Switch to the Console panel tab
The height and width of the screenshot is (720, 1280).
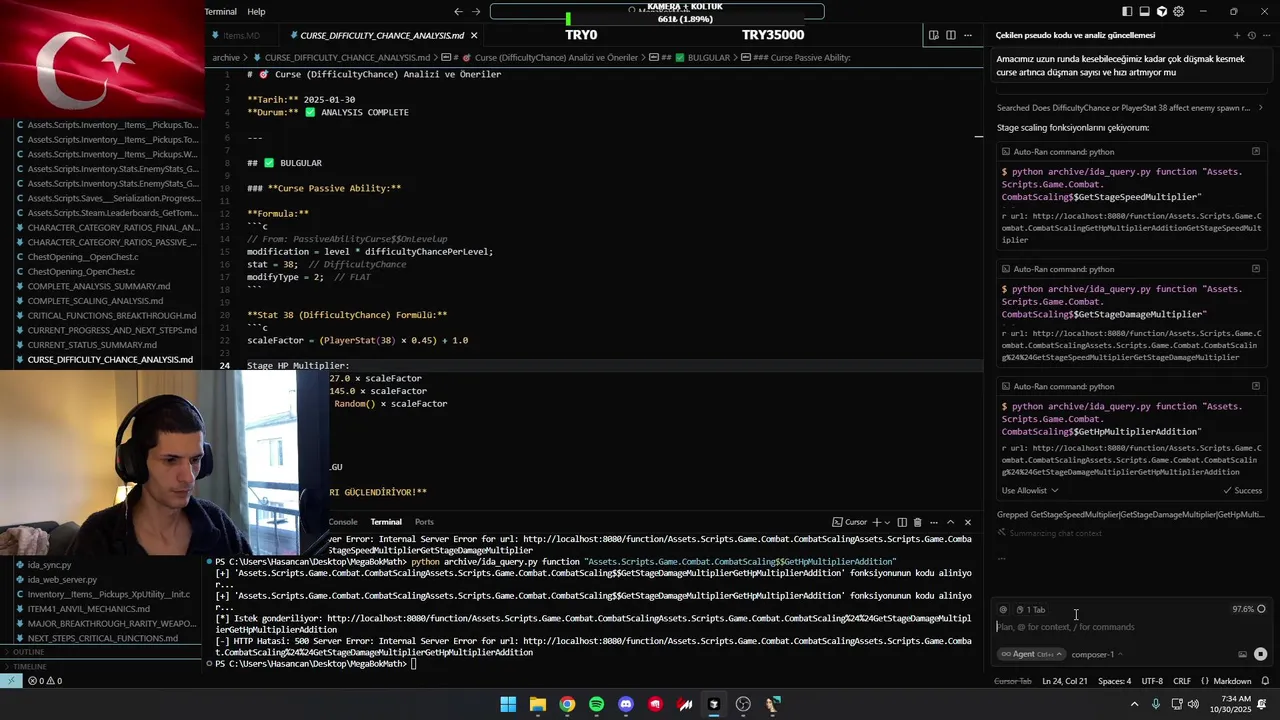[343, 522]
